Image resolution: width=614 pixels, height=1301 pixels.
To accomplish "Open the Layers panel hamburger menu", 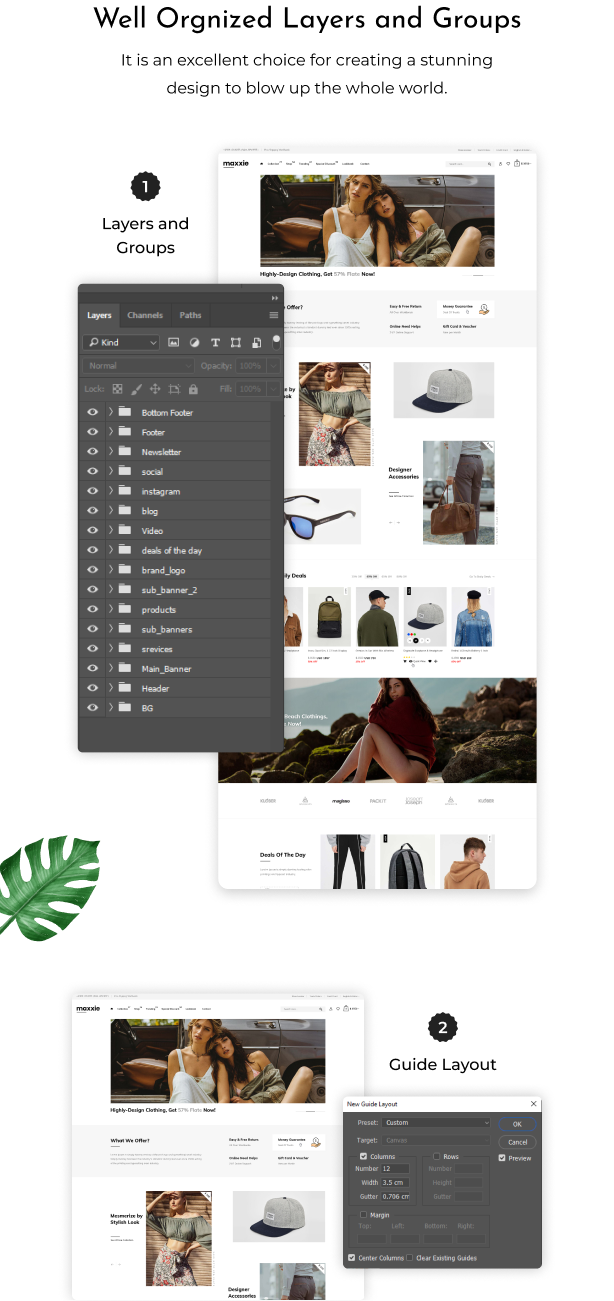I will coord(273,315).
